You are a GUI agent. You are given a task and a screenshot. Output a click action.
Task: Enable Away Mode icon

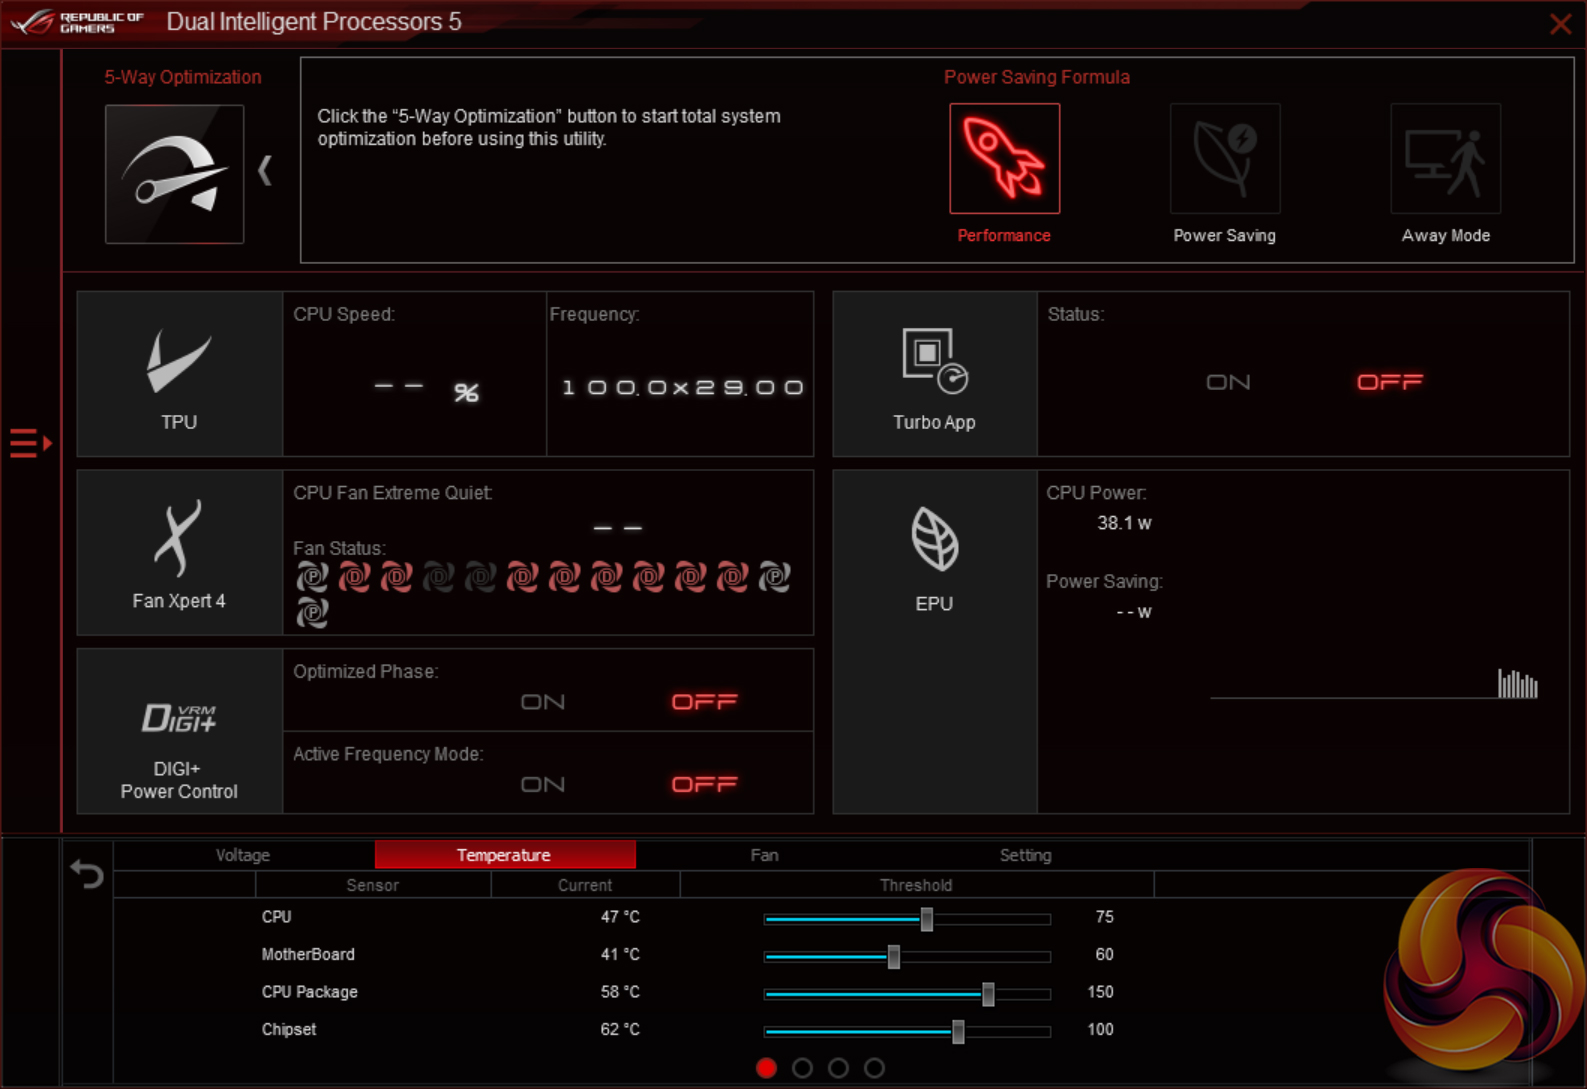click(x=1445, y=159)
